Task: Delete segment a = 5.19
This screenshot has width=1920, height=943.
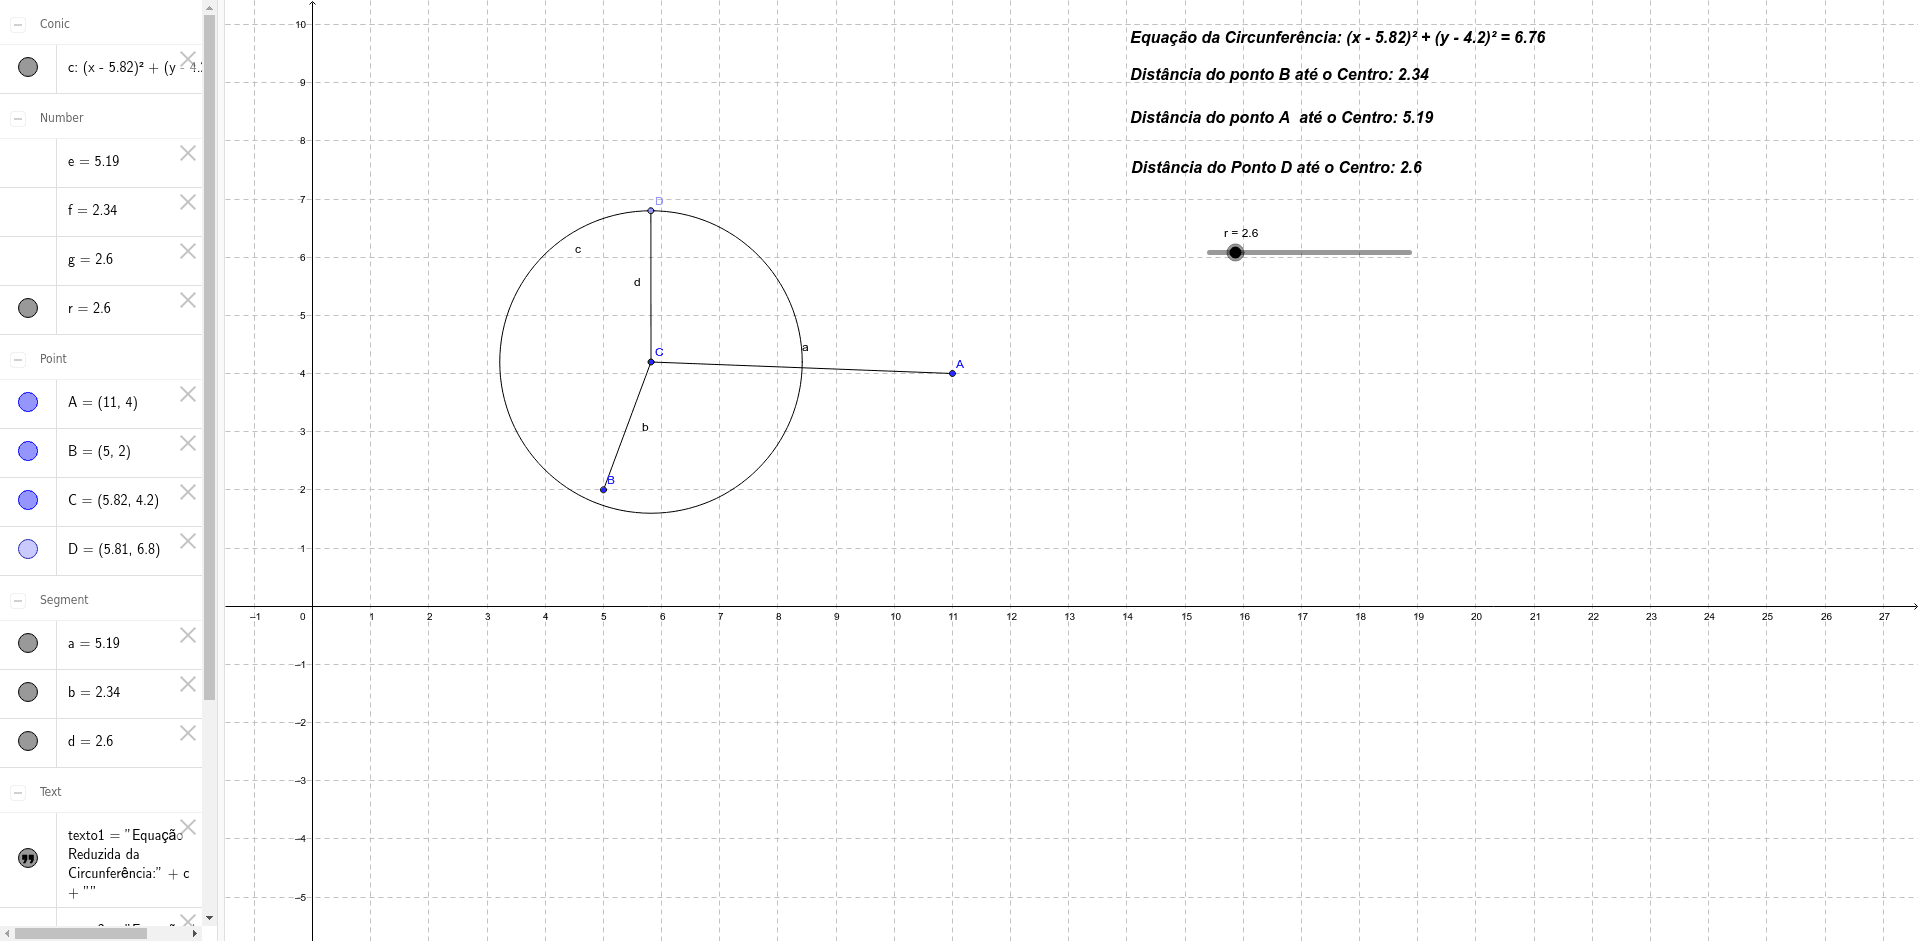Action: pos(188,635)
